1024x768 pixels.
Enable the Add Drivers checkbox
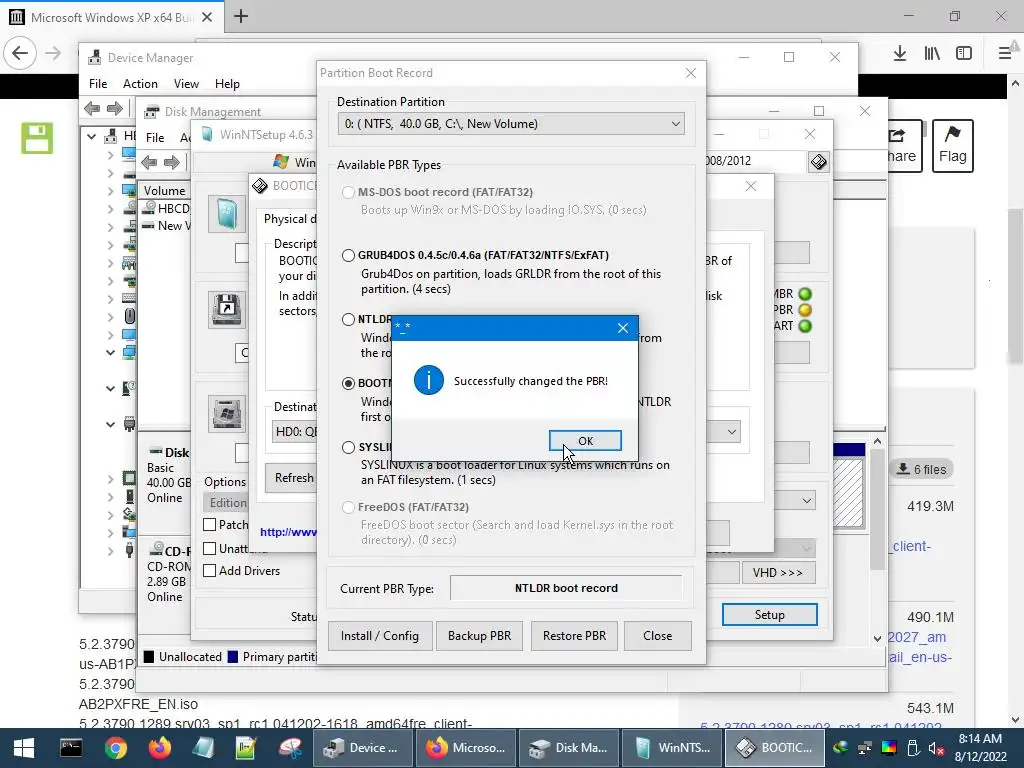[x=210, y=571]
